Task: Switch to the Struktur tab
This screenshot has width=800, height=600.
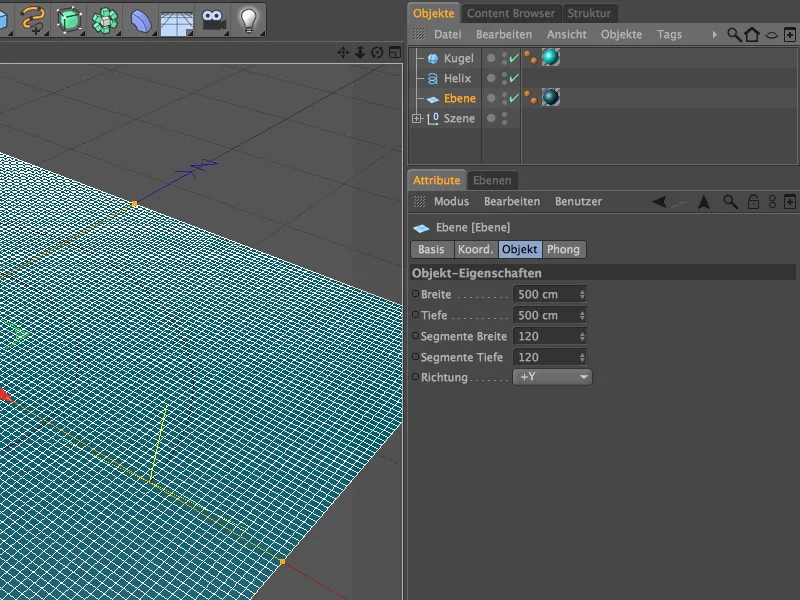Action: (x=589, y=13)
